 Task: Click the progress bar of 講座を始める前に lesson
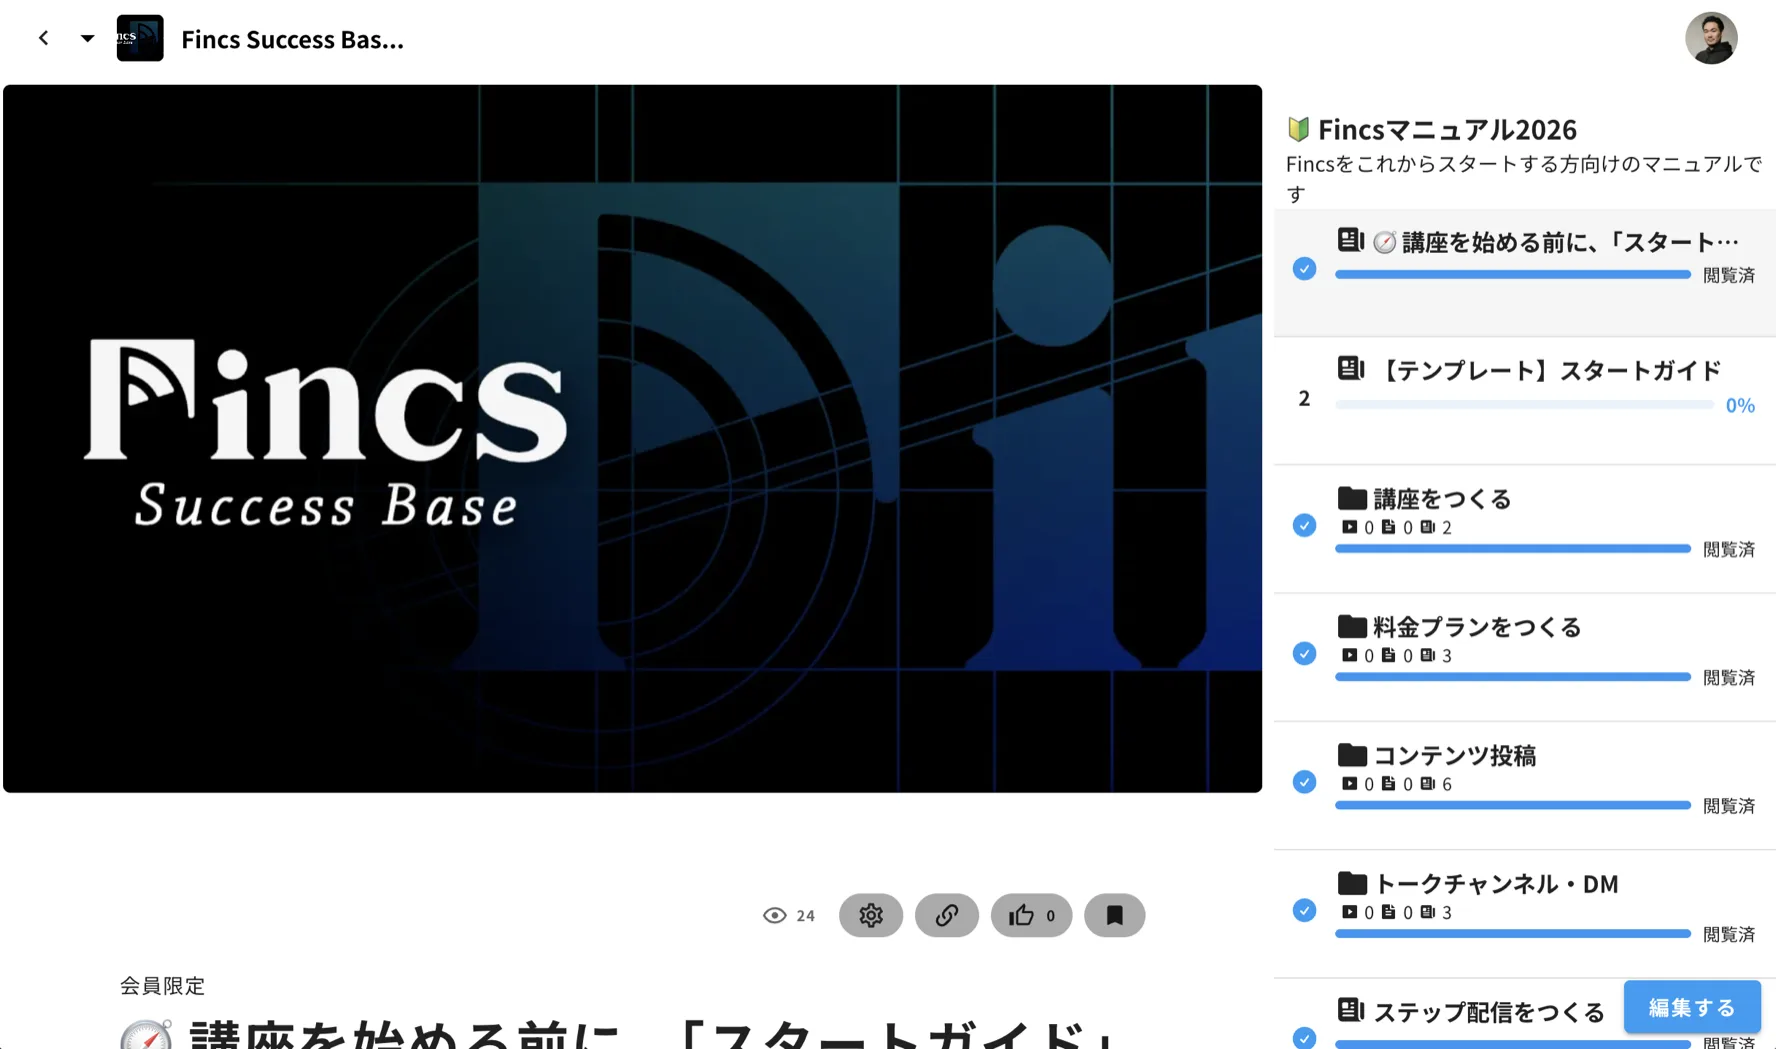(x=1512, y=274)
